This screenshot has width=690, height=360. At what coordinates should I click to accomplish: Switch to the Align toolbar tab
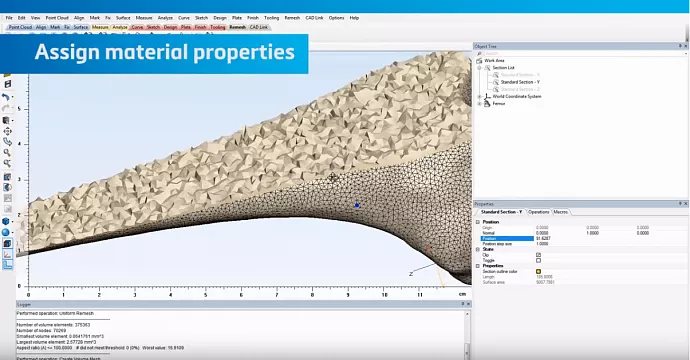[41, 27]
